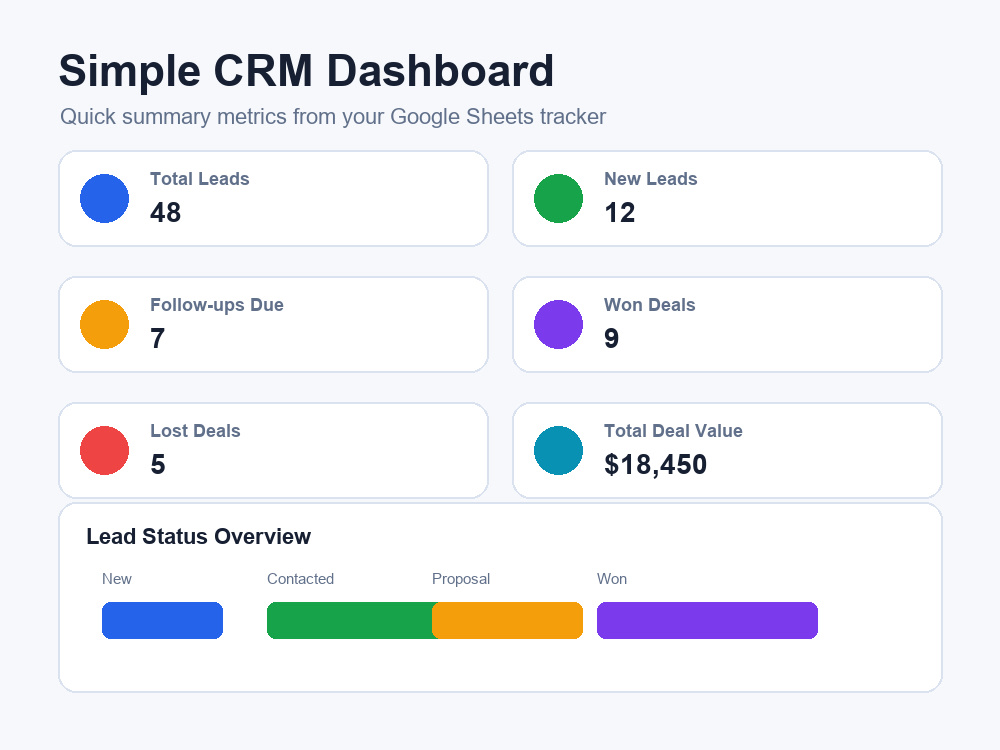Image resolution: width=1000 pixels, height=750 pixels.
Task: Click the Follow-ups Due value 7
Action: [158, 339]
